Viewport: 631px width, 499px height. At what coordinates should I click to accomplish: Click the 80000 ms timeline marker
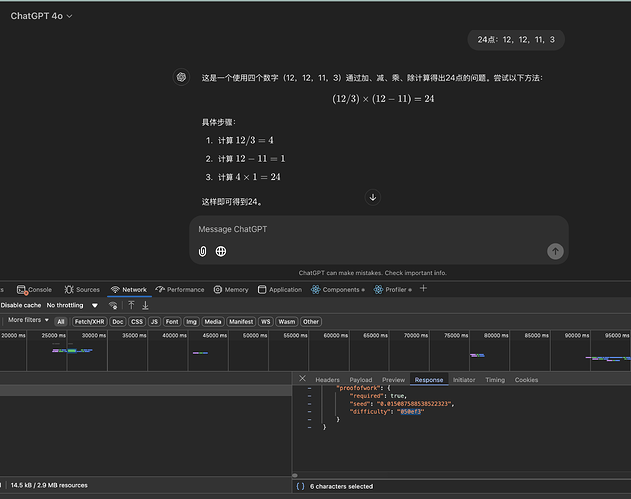pos(496,335)
